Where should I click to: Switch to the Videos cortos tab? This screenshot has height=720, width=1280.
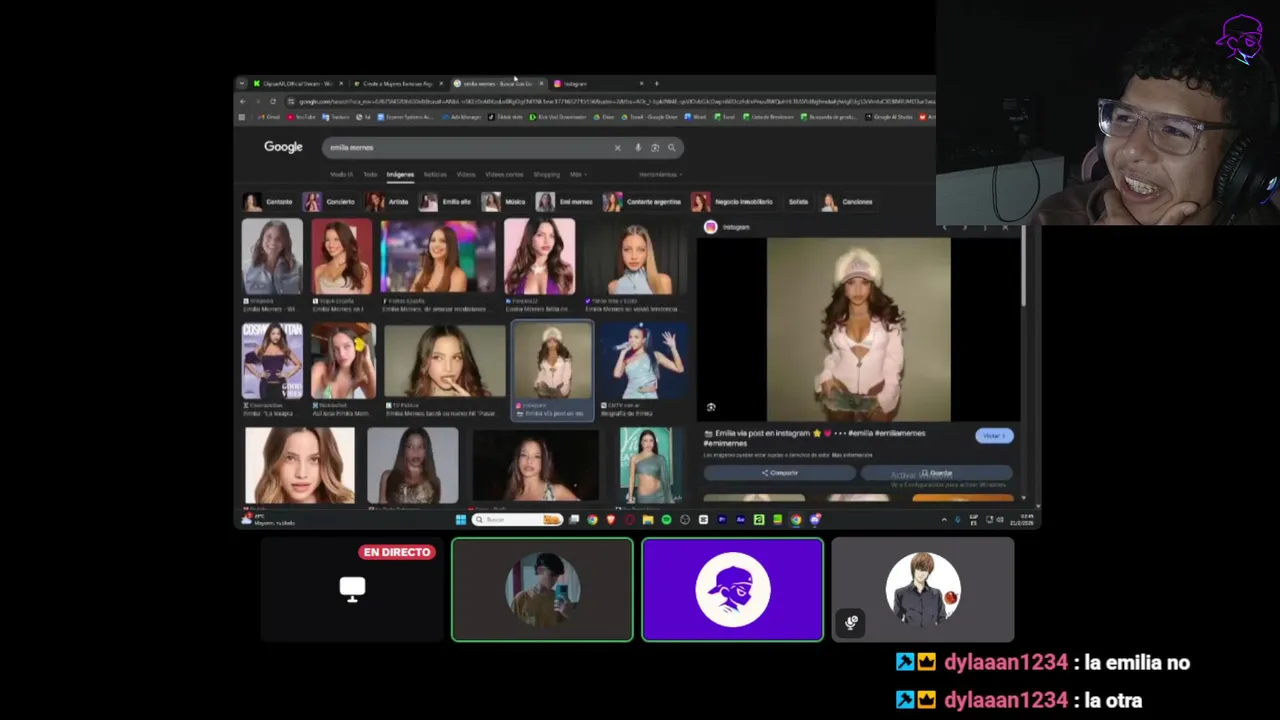[x=504, y=175]
